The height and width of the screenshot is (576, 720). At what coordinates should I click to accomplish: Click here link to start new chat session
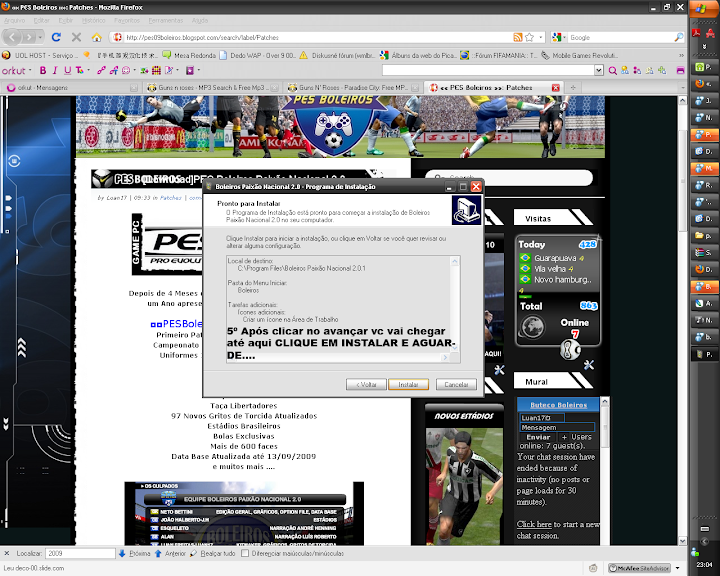[534, 524]
